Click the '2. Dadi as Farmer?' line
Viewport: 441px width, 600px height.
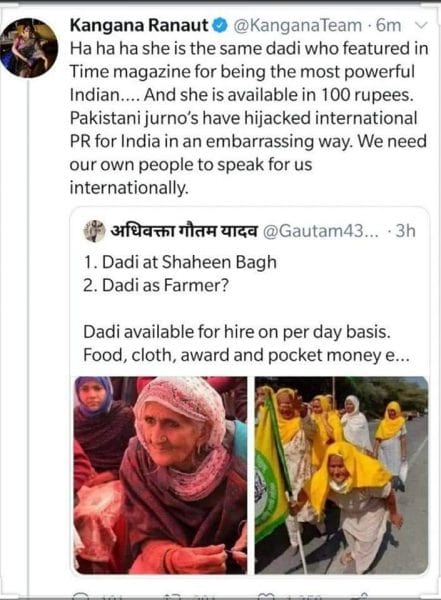pos(156,285)
